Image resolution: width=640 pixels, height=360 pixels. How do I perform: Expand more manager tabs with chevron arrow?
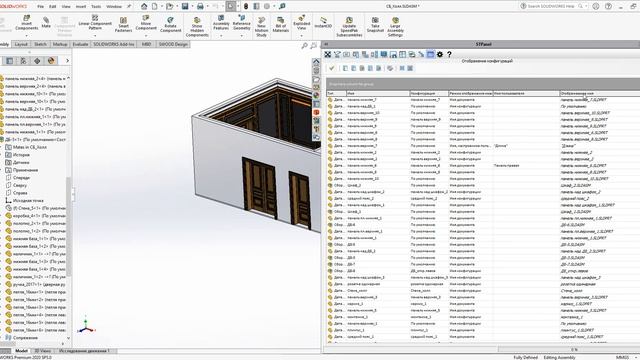[67, 61]
